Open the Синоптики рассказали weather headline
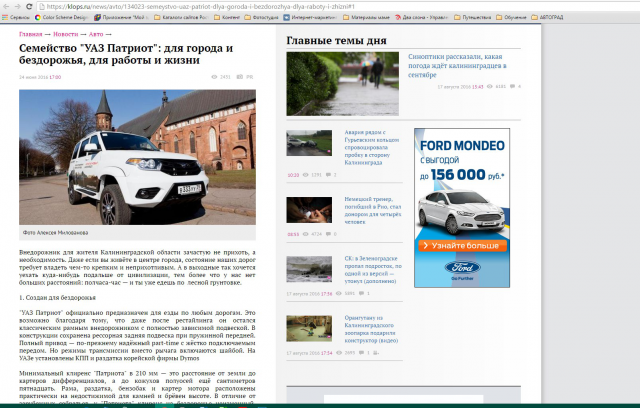This screenshot has width=640, height=408. (458, 66)
